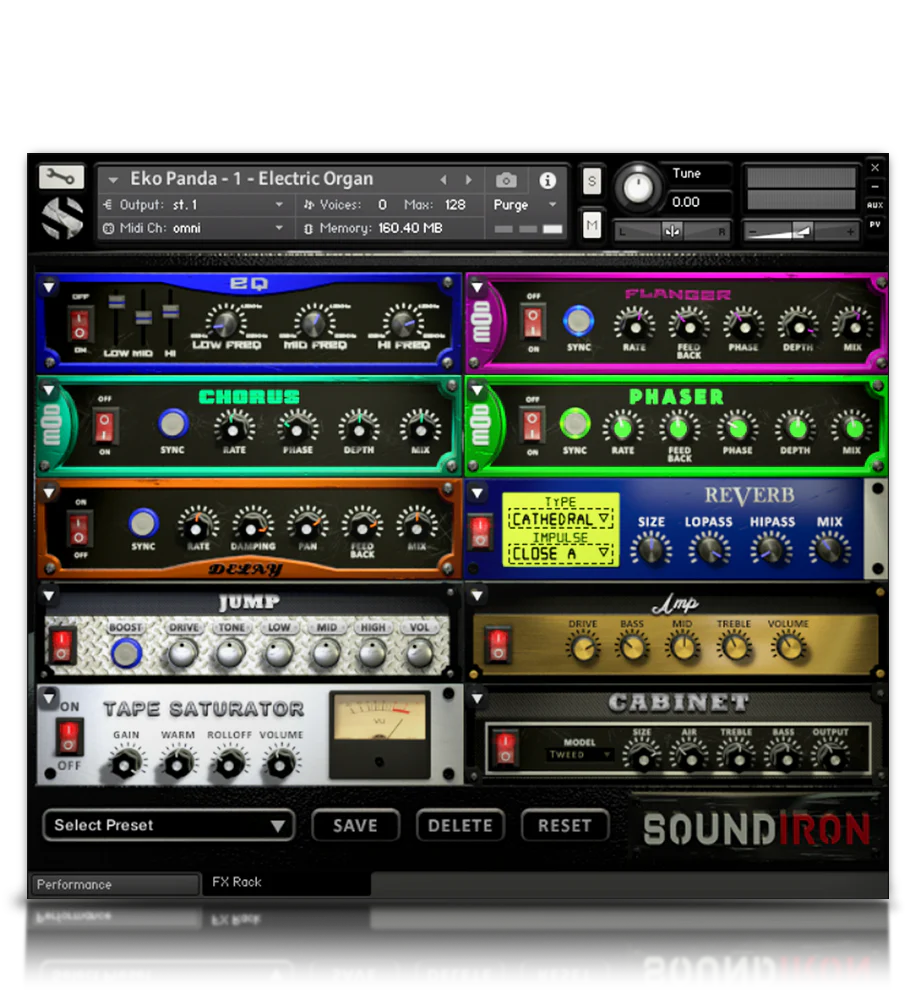Collapse the Flanger module triangle
Screen dimensions: 911x1002
tap(477, 286)
